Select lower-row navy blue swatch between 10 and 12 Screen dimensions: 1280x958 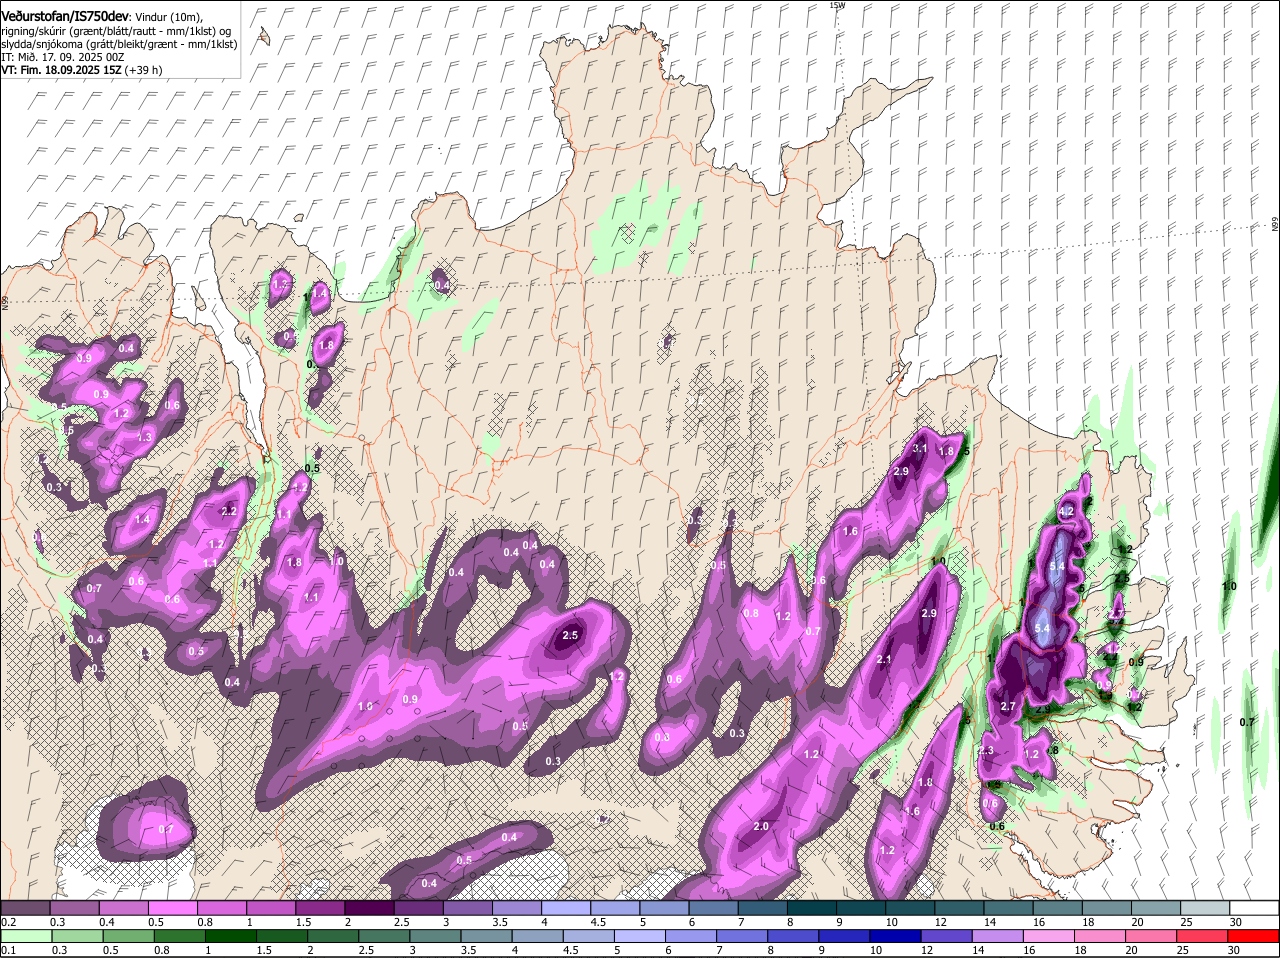point(895,936)
